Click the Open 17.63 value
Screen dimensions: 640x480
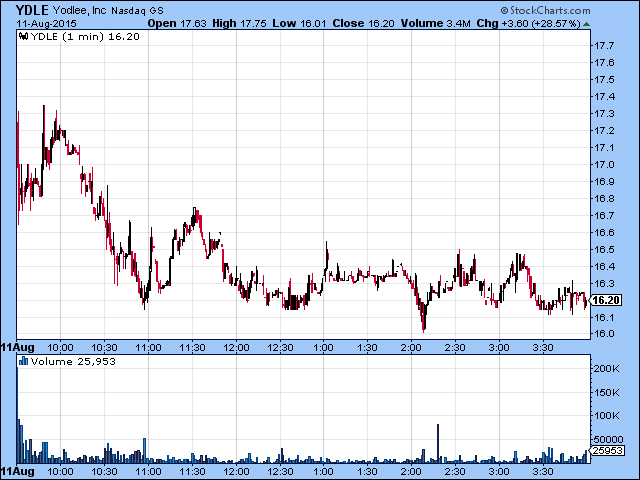(177, 23)
